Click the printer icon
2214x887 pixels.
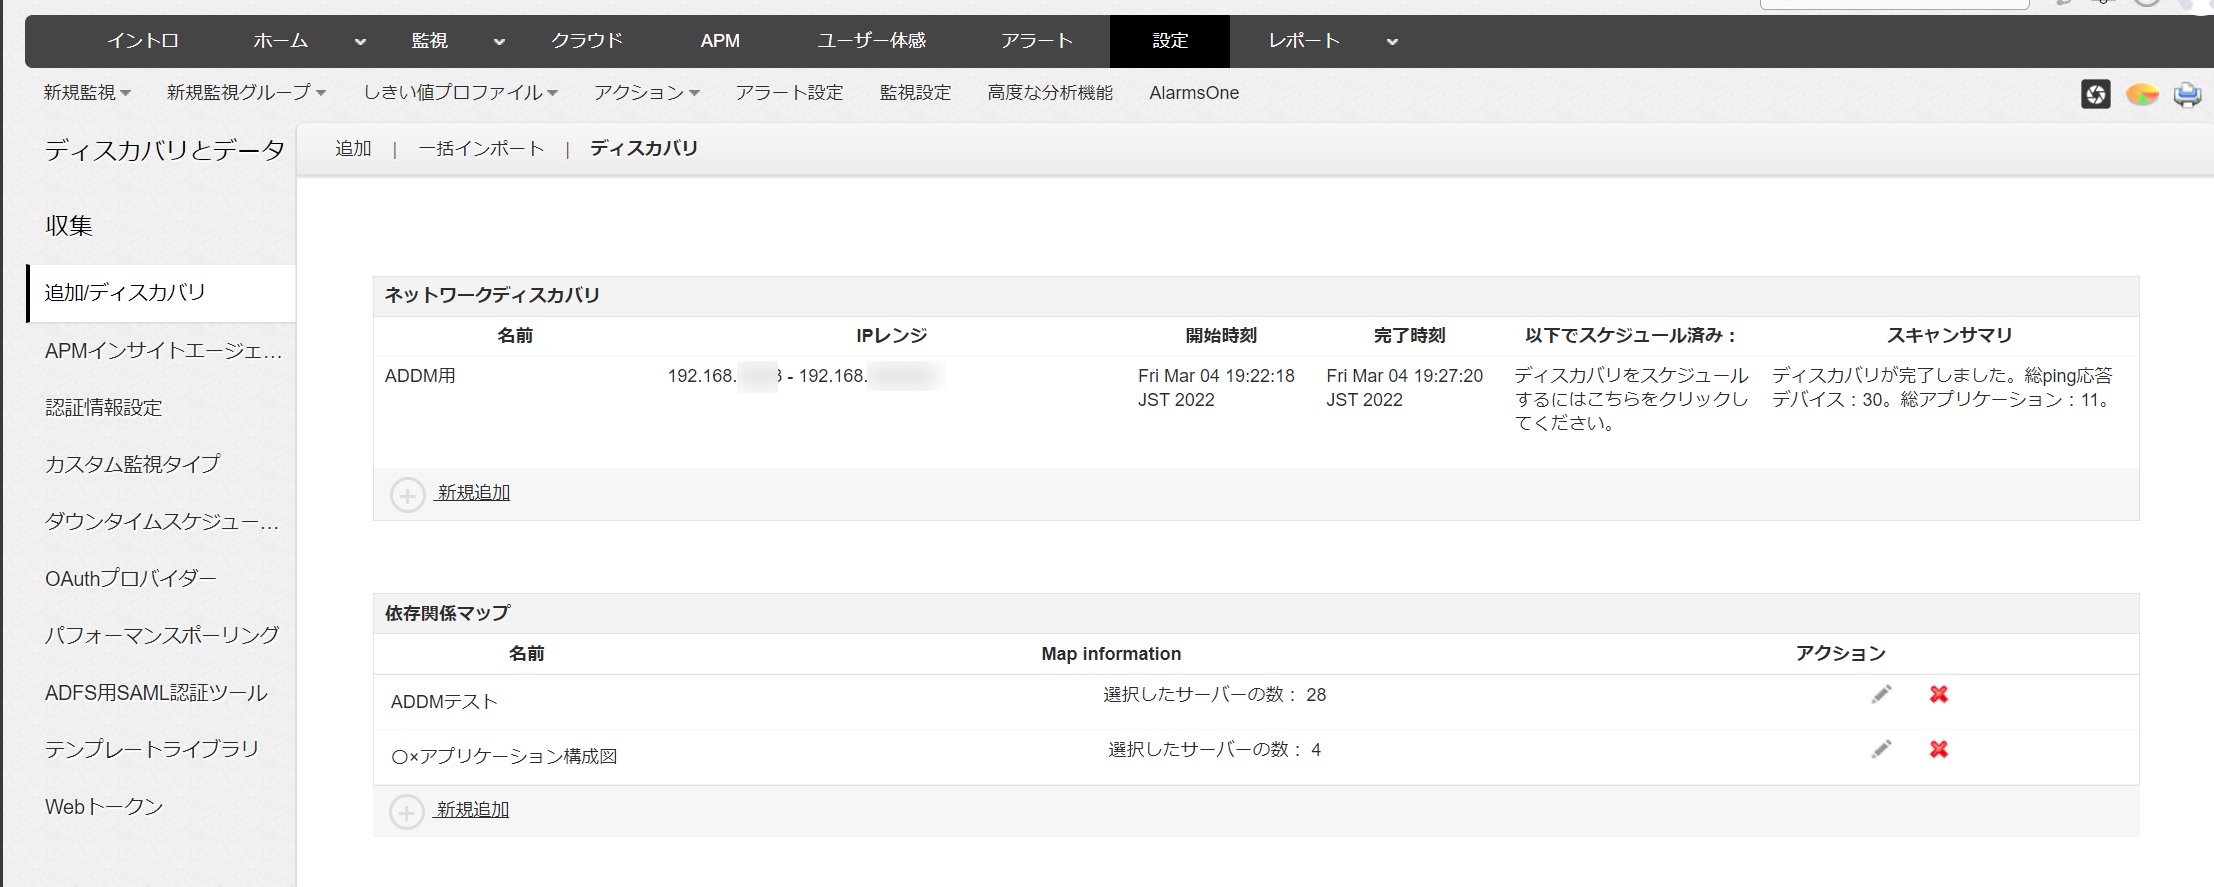2187,94
